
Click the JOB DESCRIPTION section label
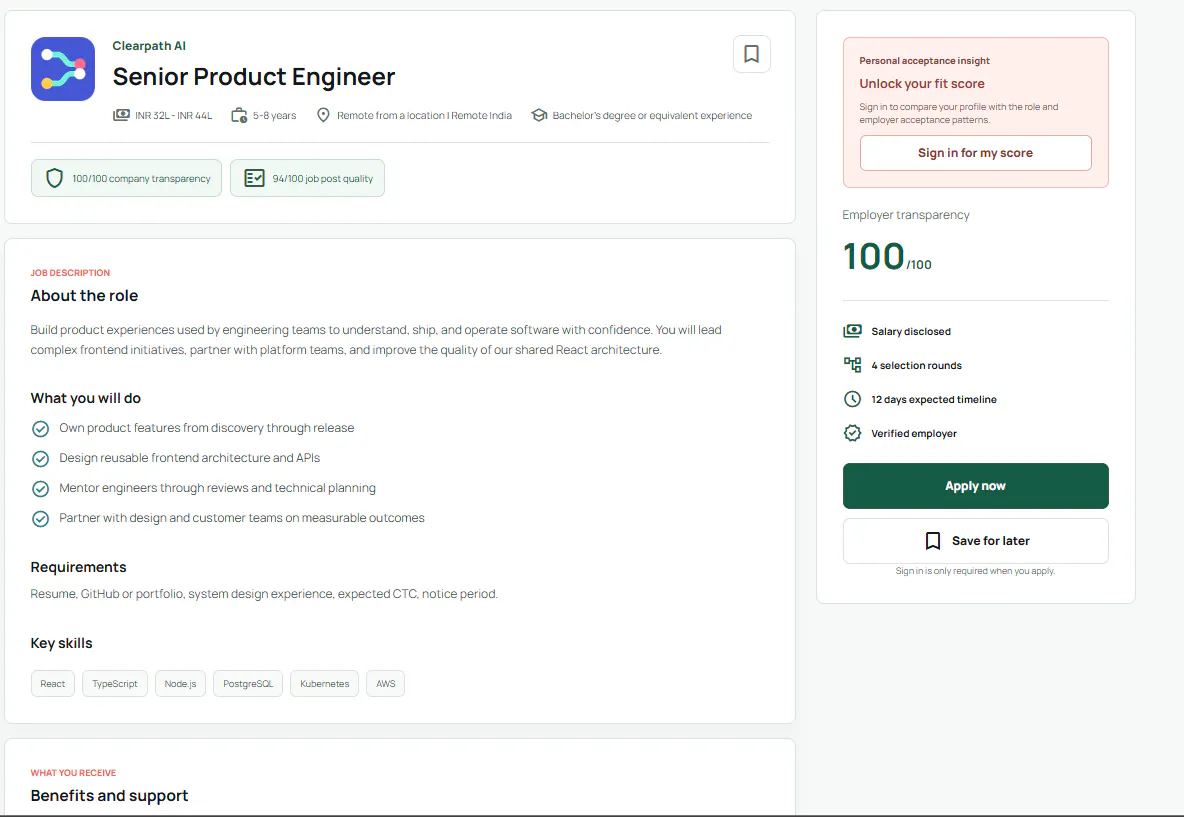tap(70, 273)
